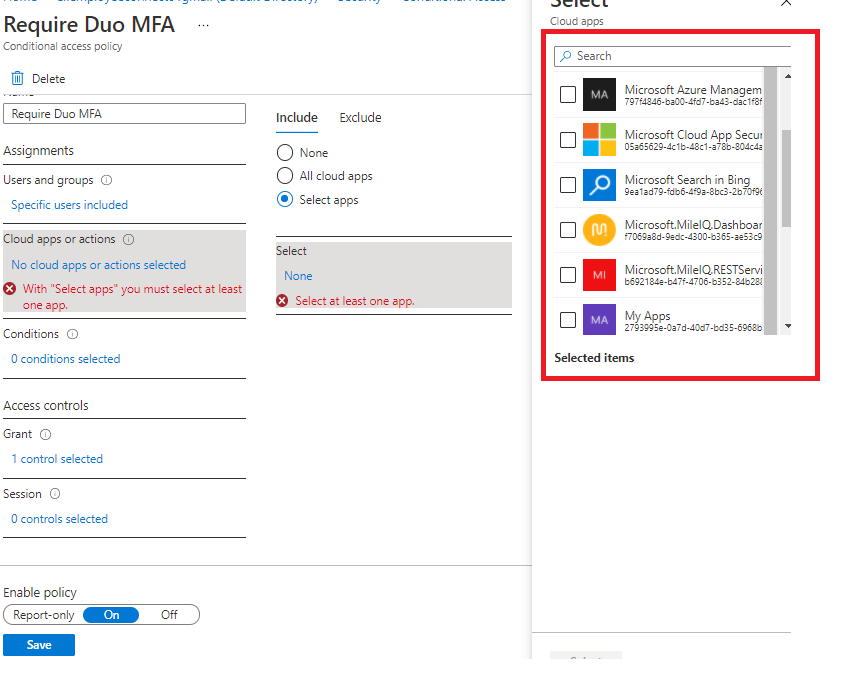Open the ellipsis more options menu

(203, 25)
